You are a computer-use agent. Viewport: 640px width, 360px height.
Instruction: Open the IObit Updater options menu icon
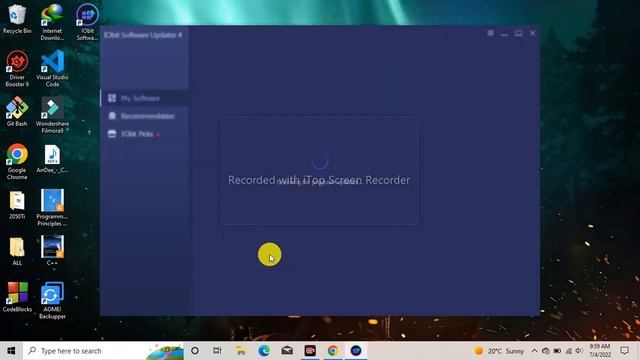click(490, 33)
